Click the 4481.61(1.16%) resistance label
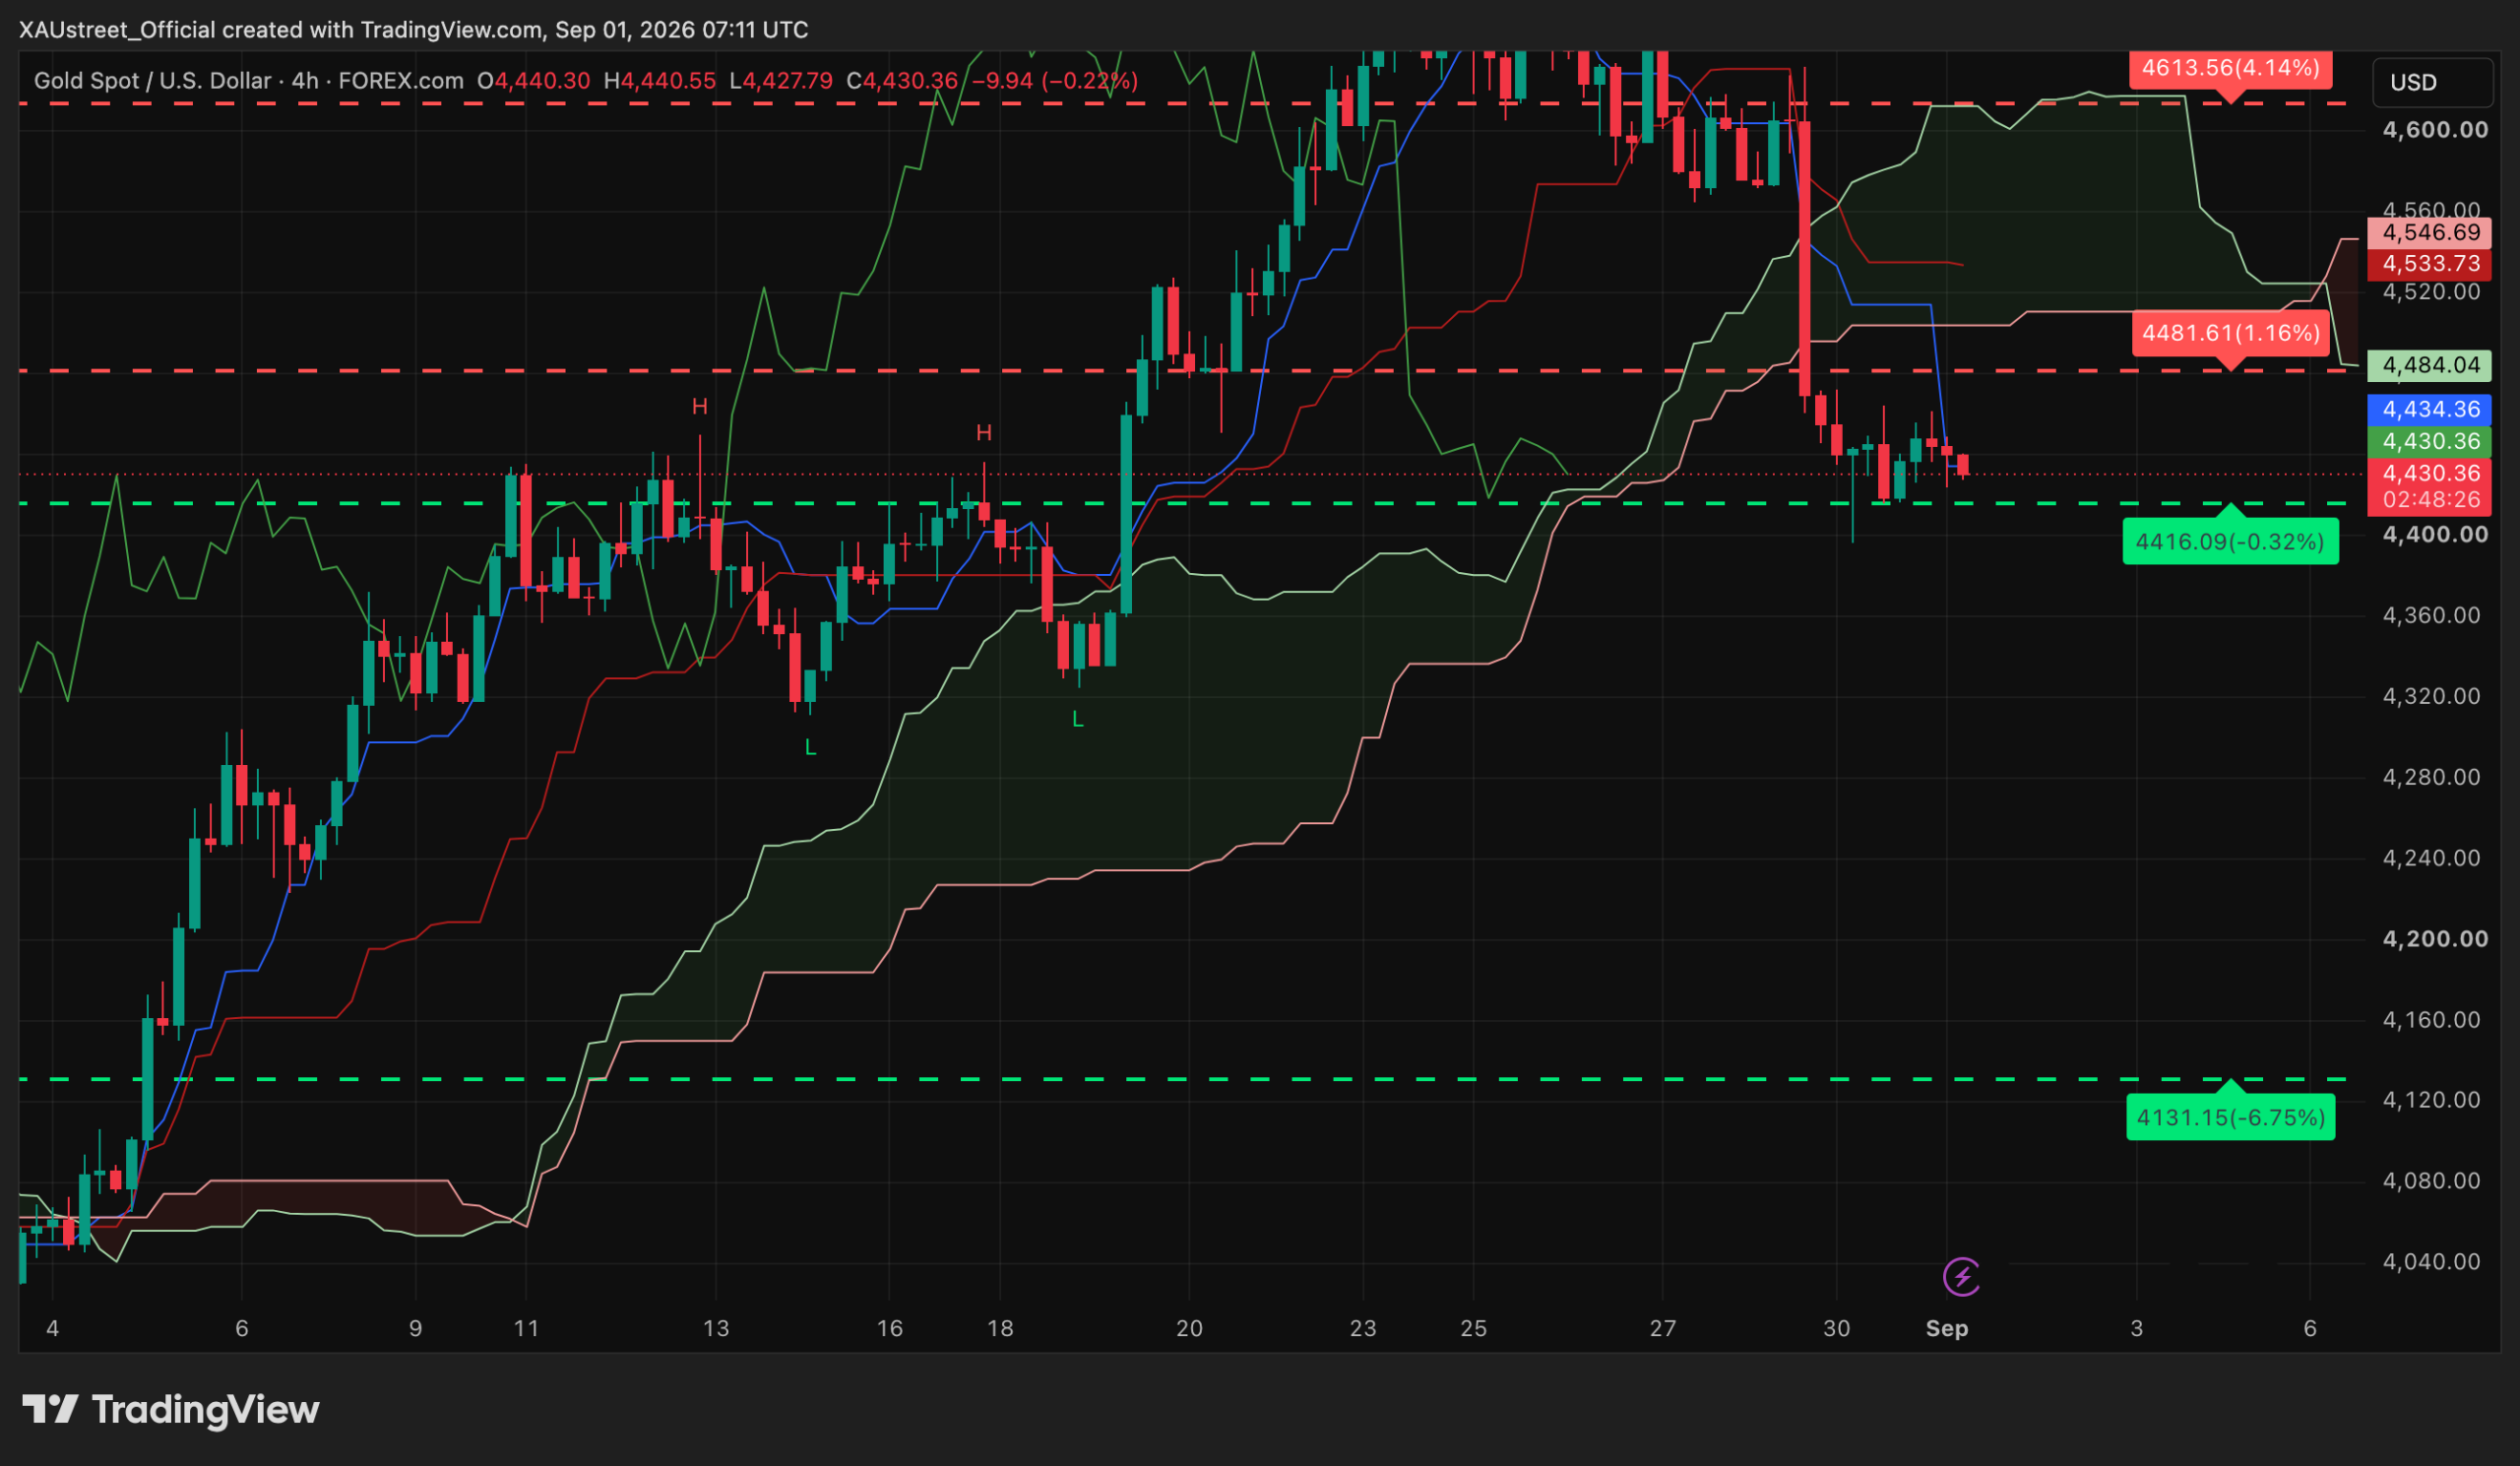Screen dimensions: 2520x1466 [x=2230, y=333]
